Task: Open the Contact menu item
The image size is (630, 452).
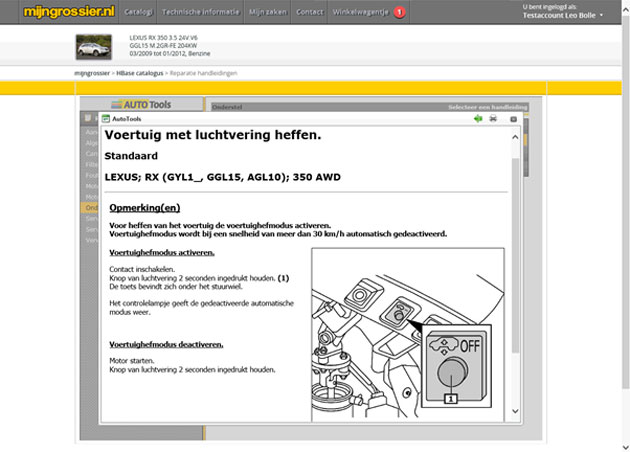Action: click(309, 12)
